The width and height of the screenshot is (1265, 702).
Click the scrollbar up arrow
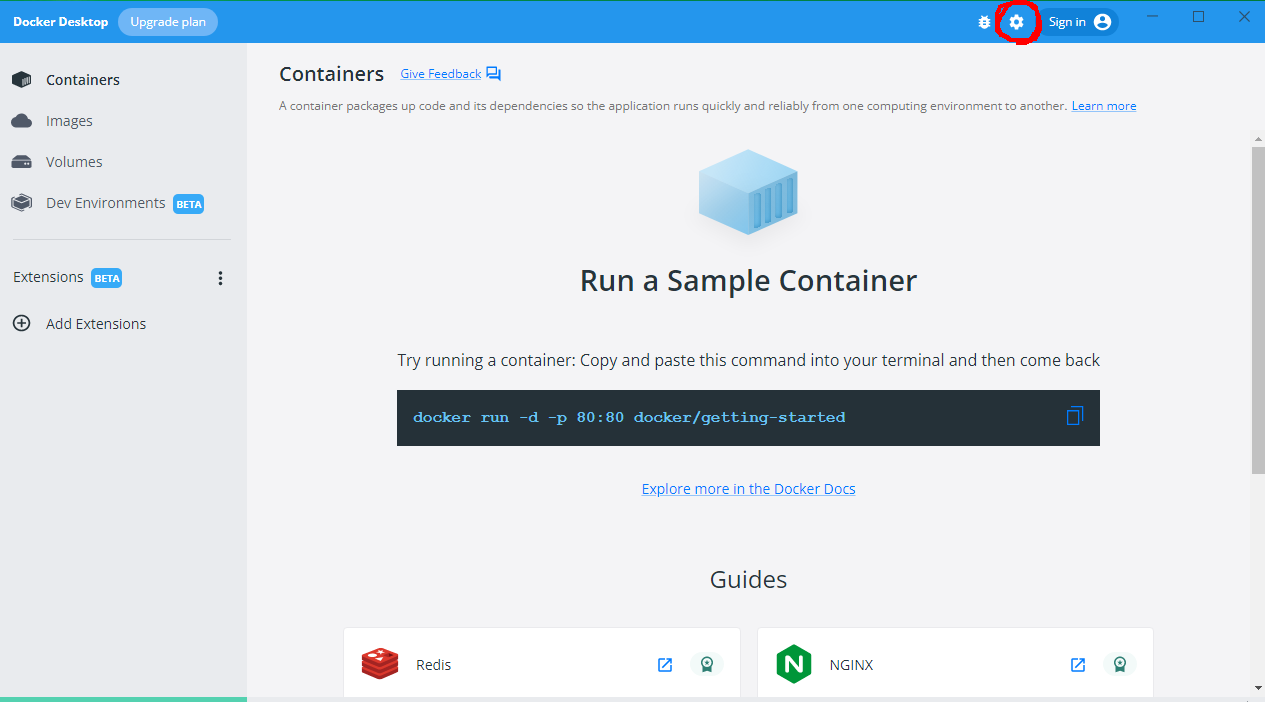pos(1258,139)
